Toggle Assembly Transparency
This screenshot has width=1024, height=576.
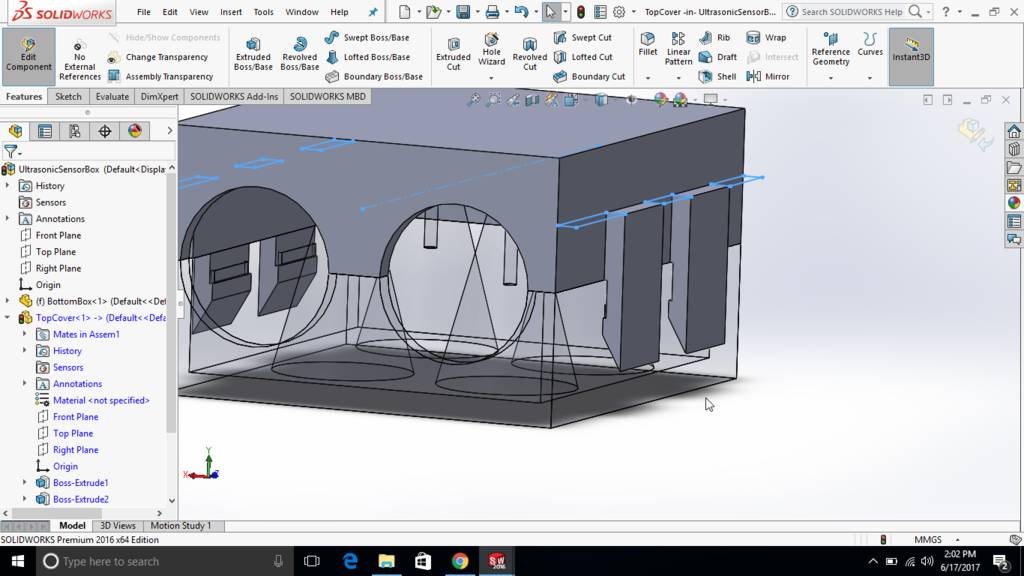160,76
